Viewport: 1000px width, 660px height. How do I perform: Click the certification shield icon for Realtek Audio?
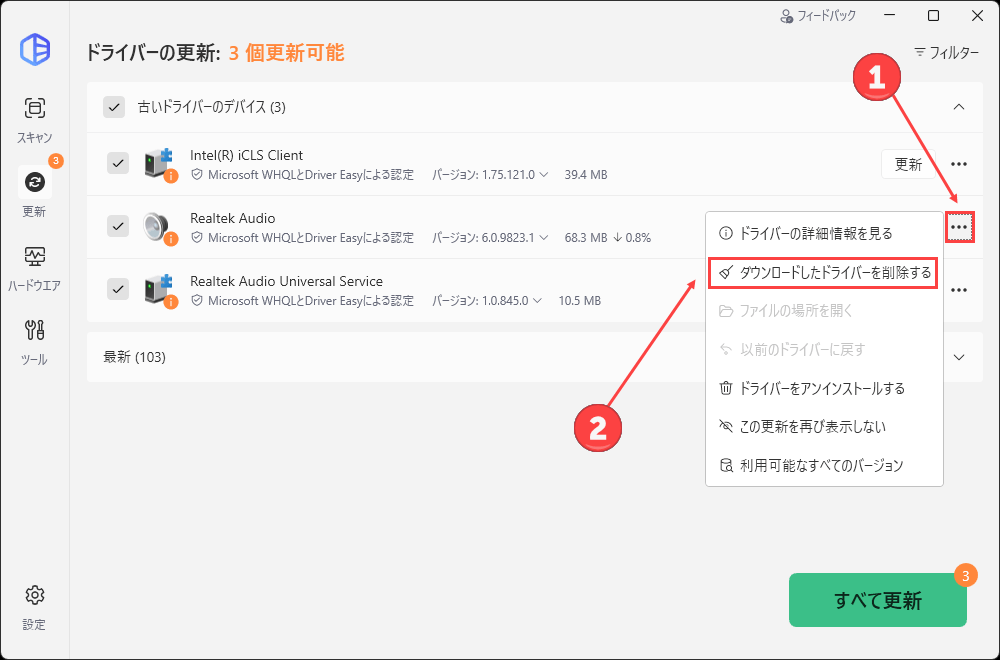[197, 237]
